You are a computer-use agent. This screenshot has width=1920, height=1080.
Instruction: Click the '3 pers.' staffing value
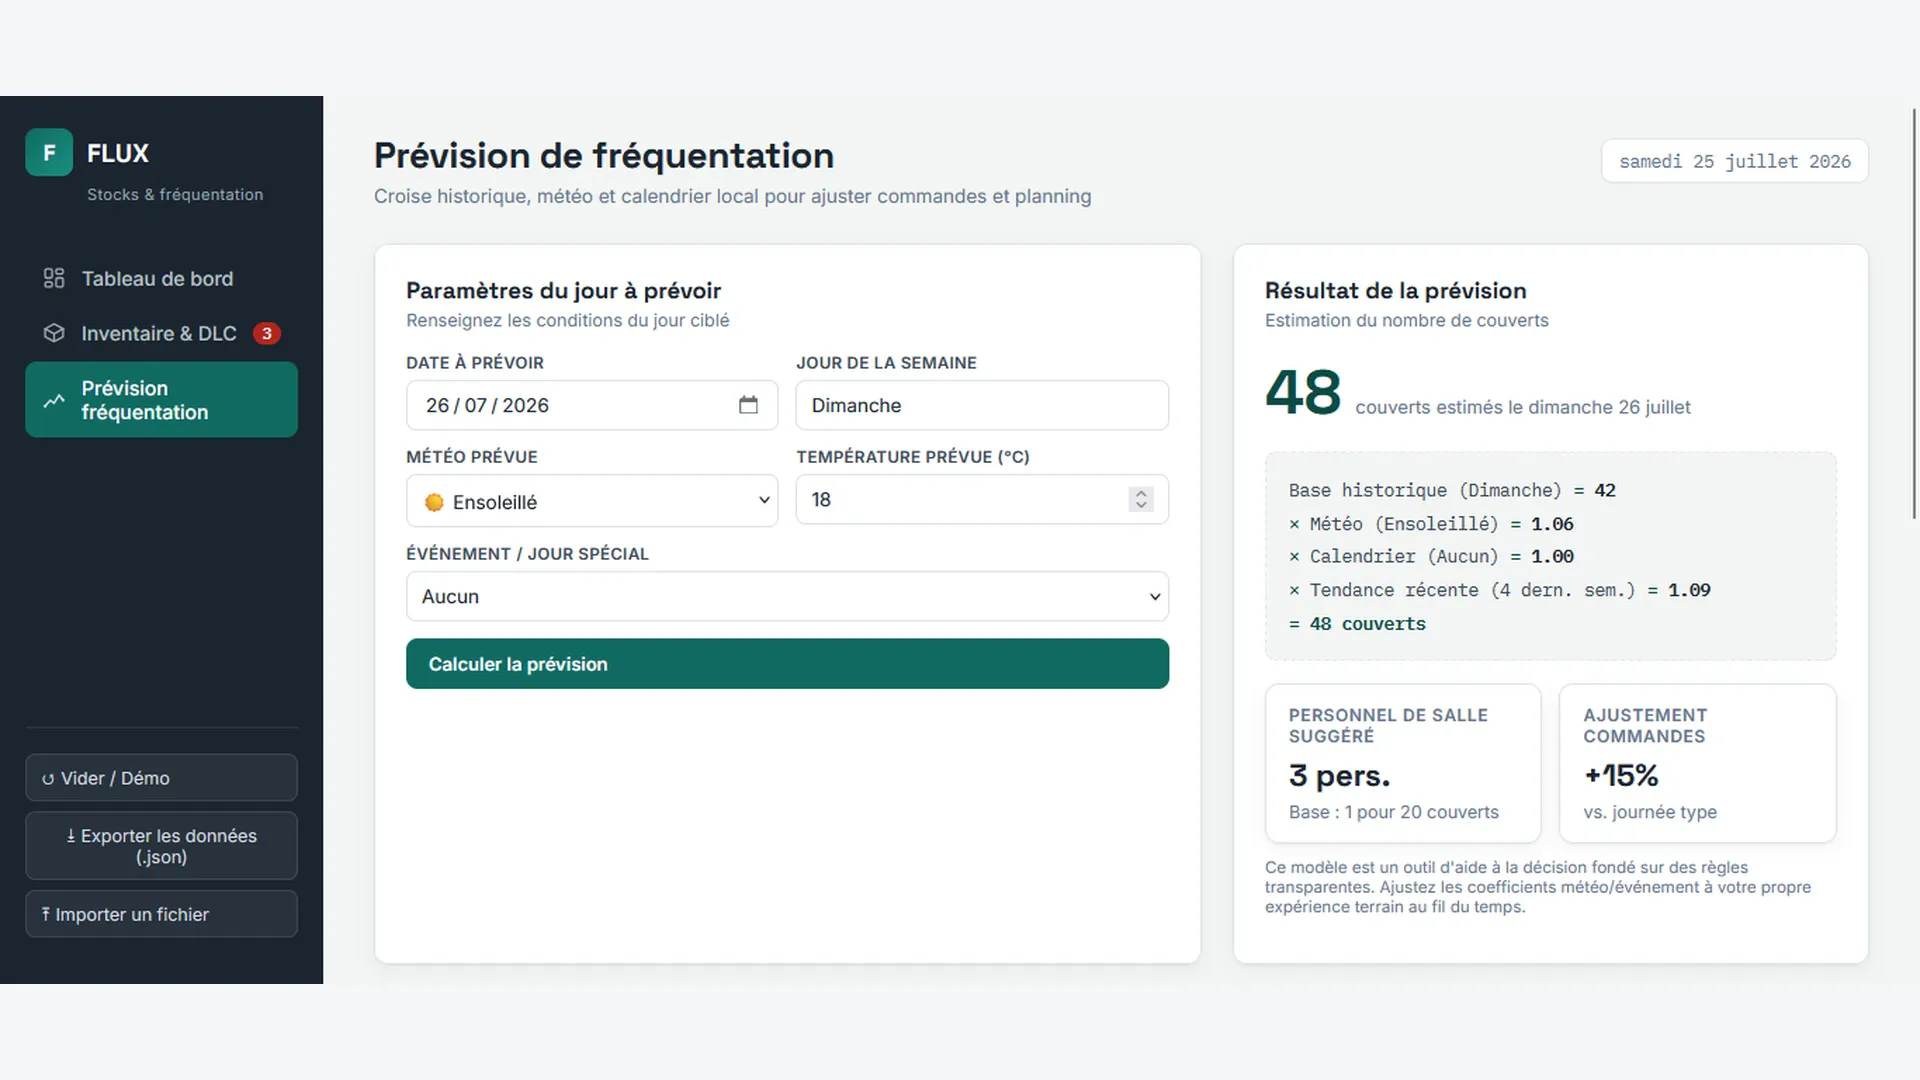1339,776
